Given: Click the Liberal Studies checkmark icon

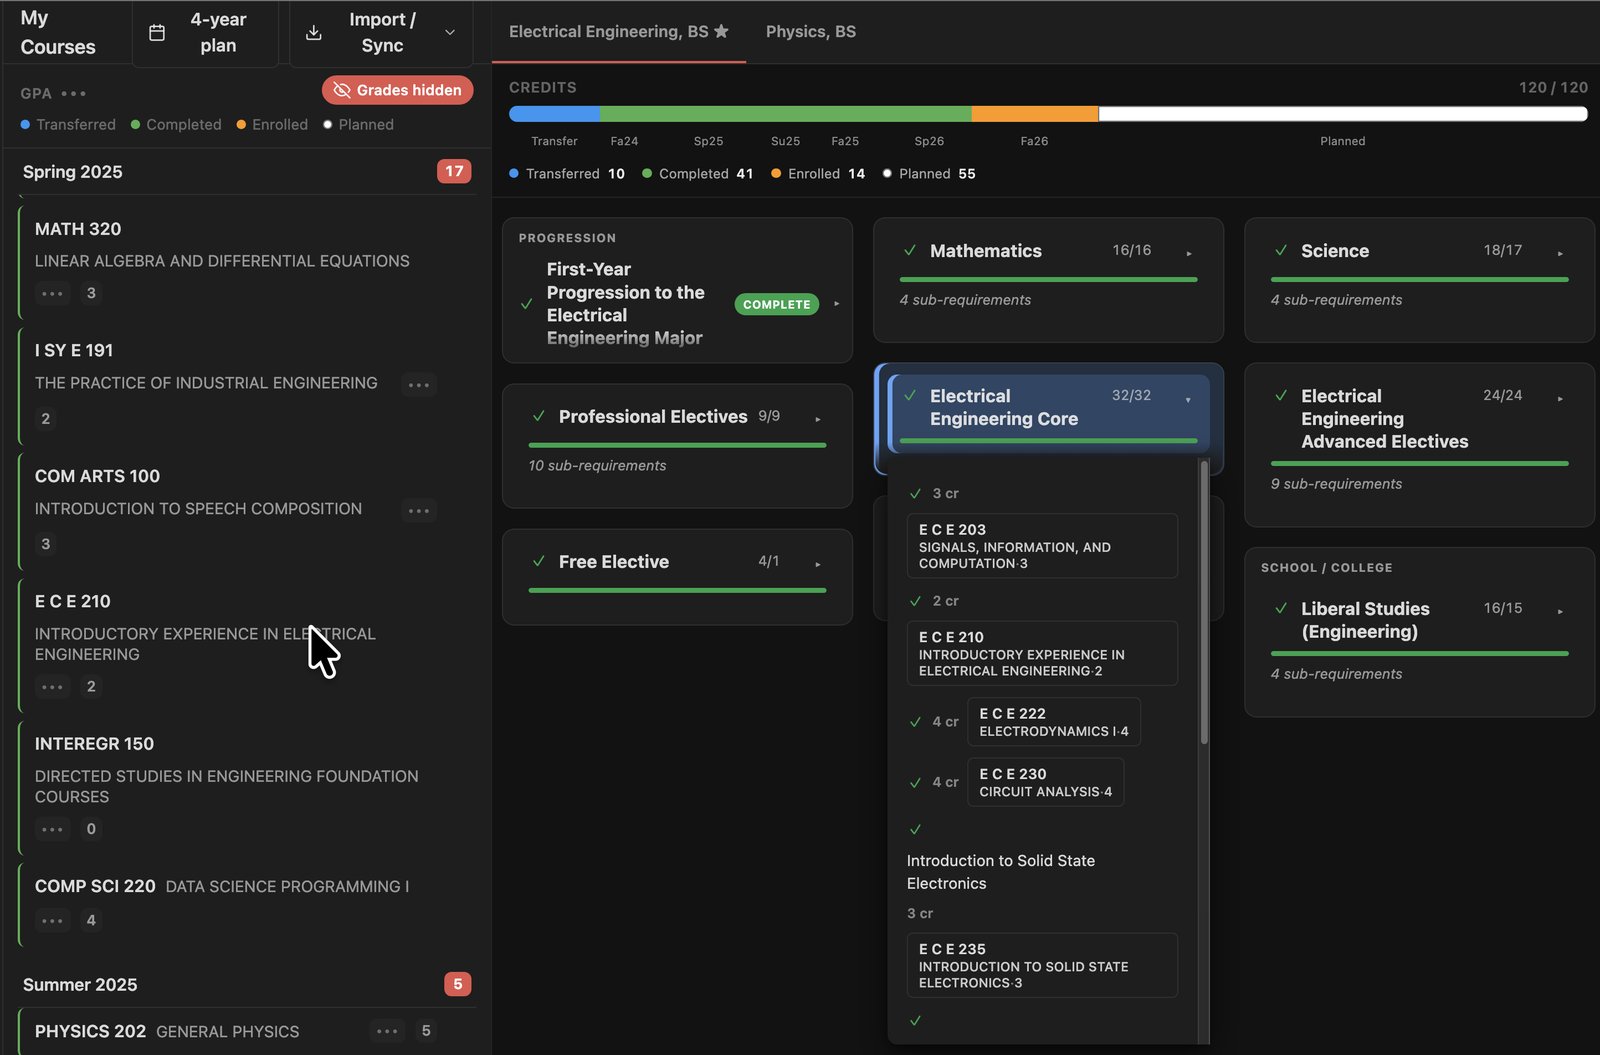Looking at the screenshot, I should pos(1281,608).
